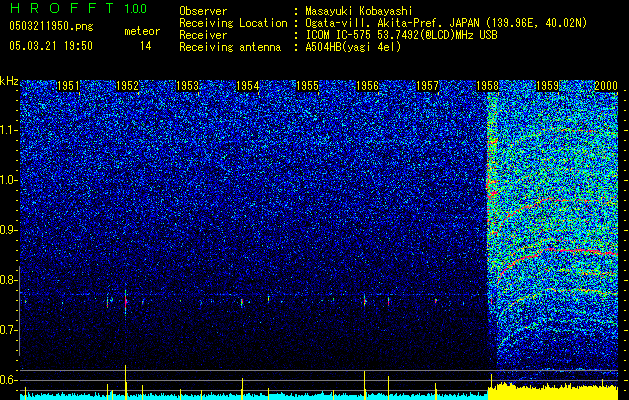Select the filename 0503211950.png
The image size is (629, 400).
tap(51, 27)
